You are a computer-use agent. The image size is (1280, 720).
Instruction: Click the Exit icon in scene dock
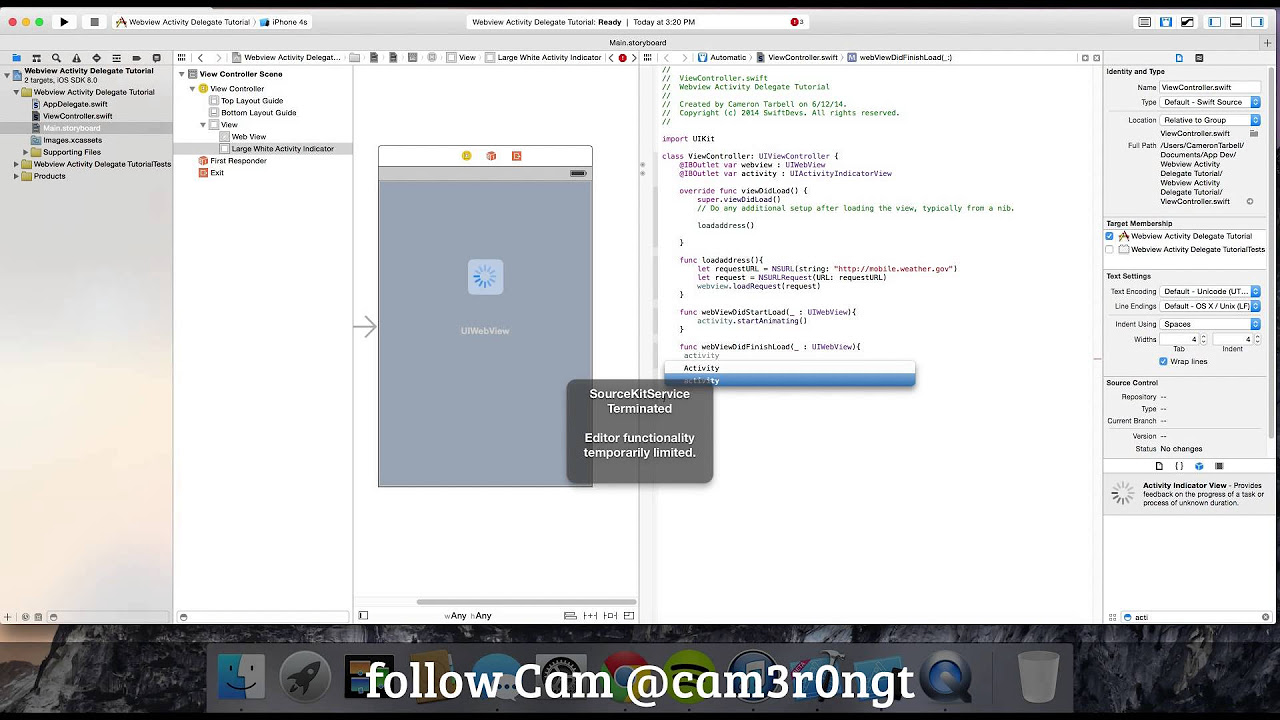coord(516,156)
